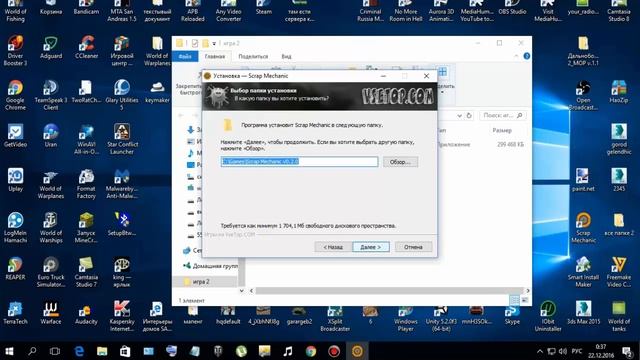Open HaoZip desktop icon
The image size is (640, 360).
[619, 92]
